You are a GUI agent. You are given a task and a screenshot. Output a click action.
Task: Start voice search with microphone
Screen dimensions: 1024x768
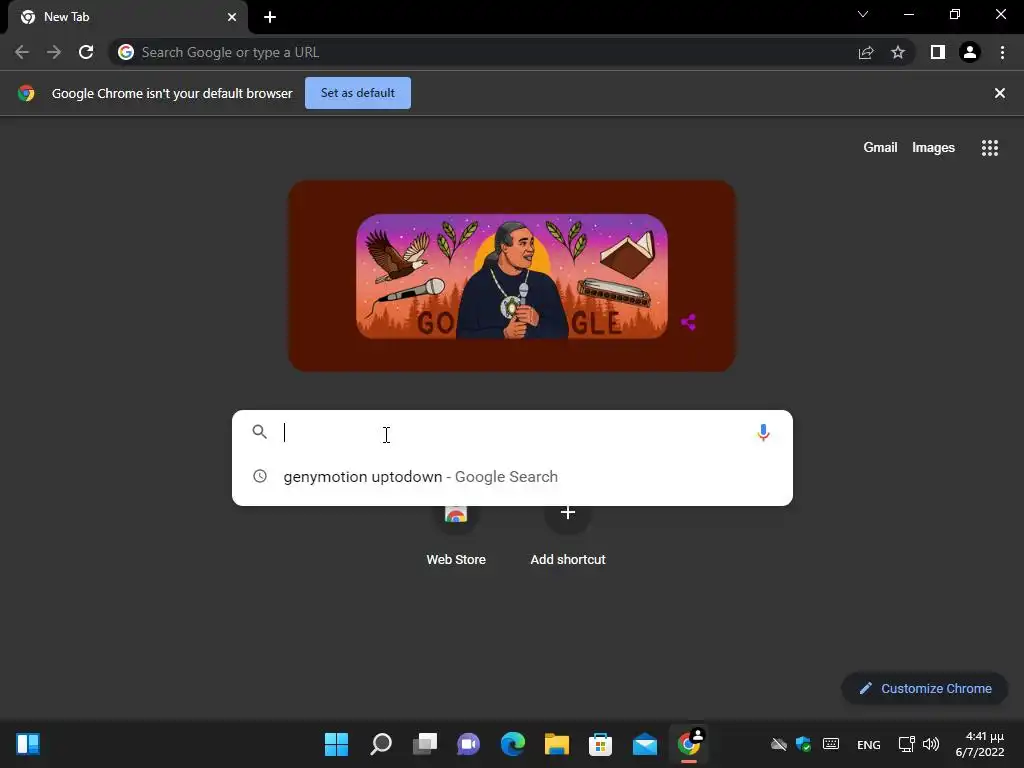[763, 432]
